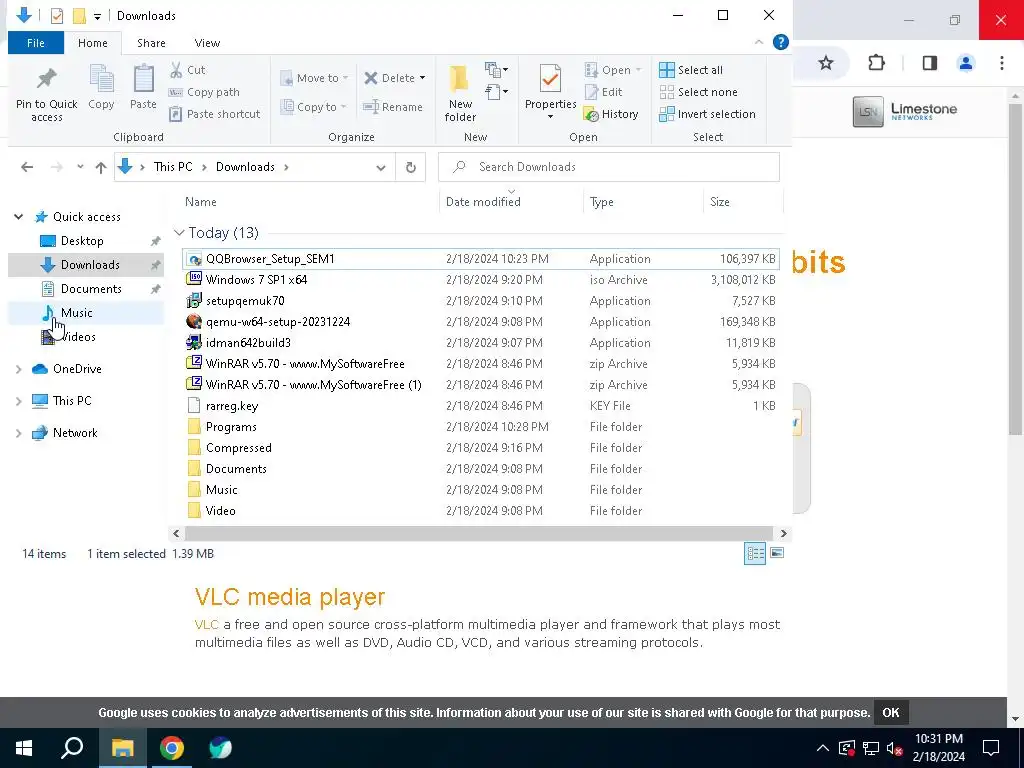Open Delete options arrow
The image size is (1024, 768).
click(x=423, y=78)
